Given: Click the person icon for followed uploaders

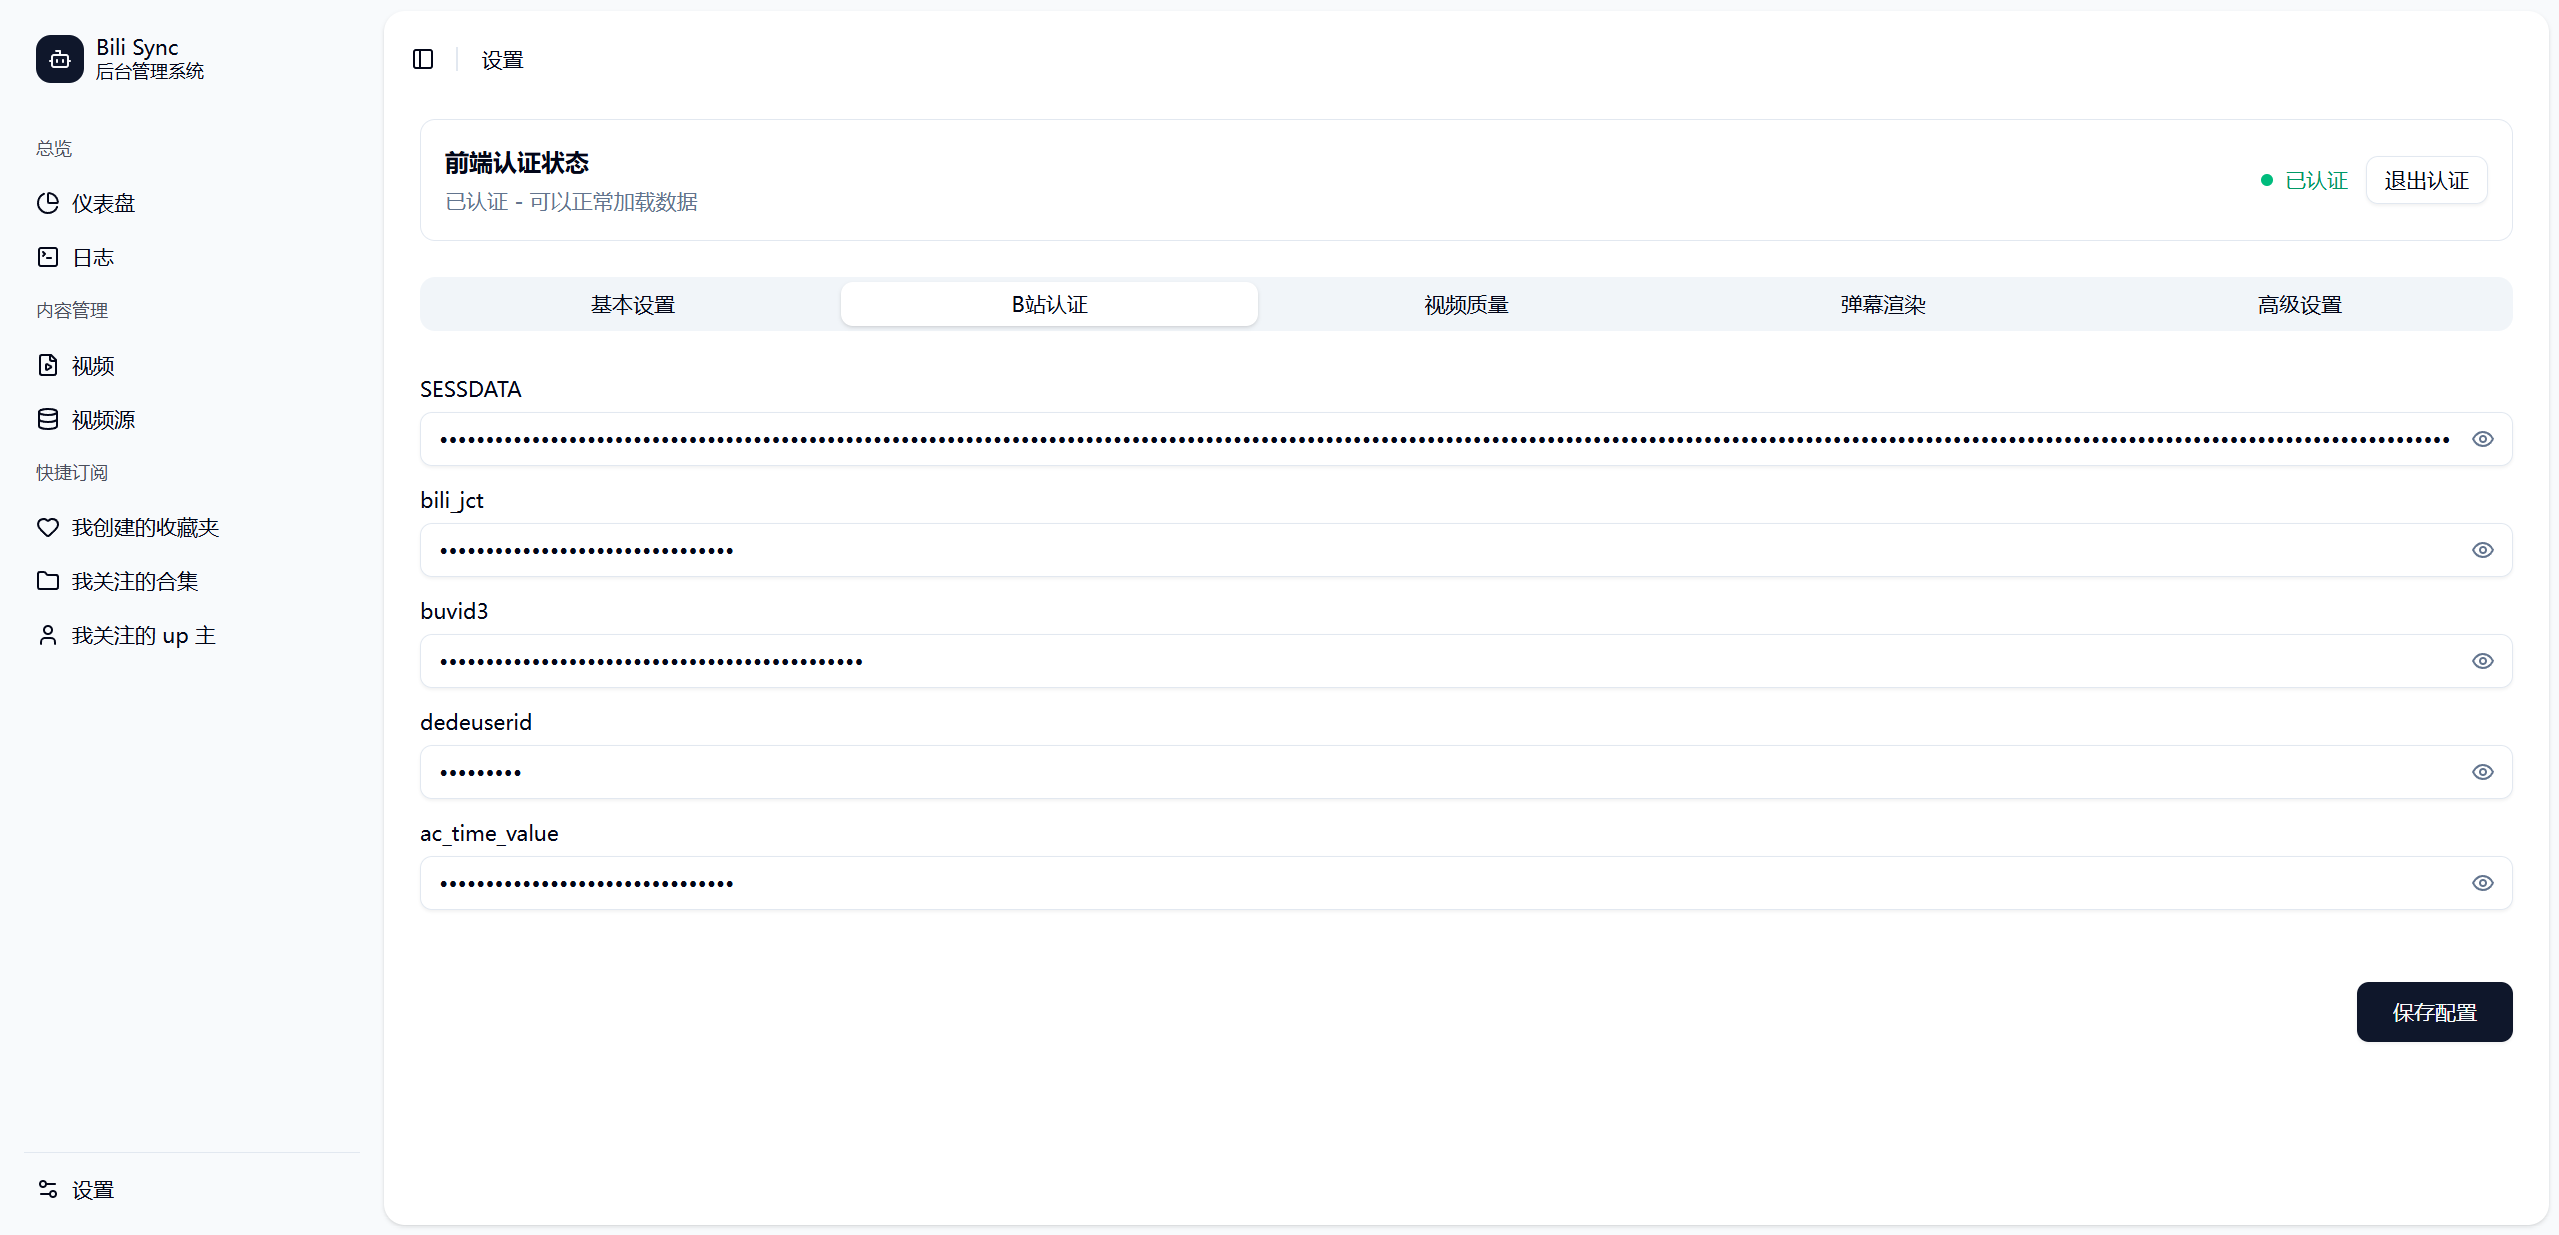Looking at the screenshot, I should (48, 635).
